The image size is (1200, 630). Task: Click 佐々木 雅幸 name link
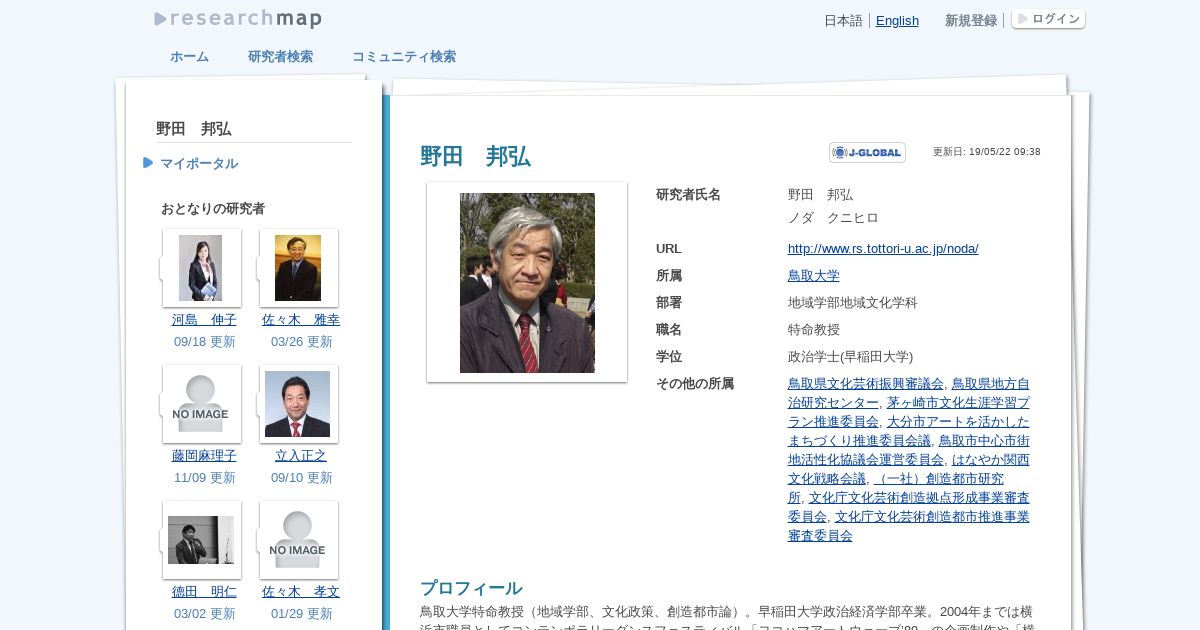(301, 320)
